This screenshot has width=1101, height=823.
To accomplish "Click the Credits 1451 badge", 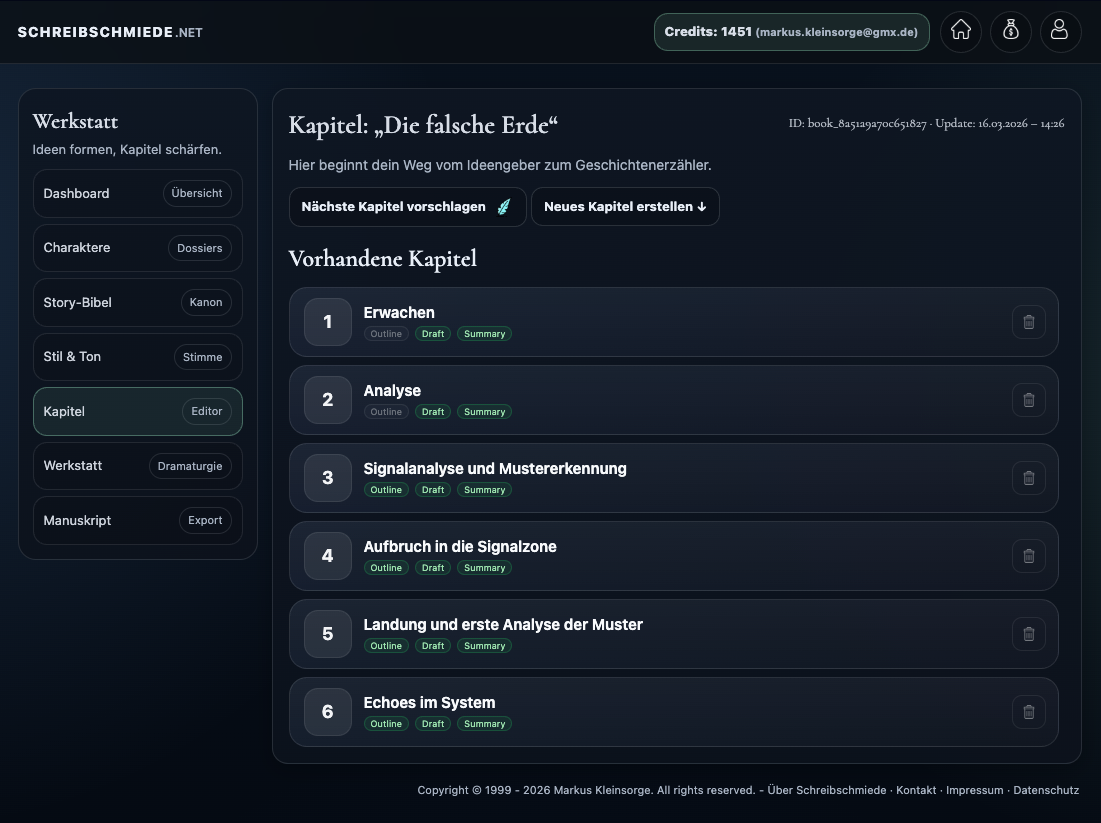I will (791, 32).
